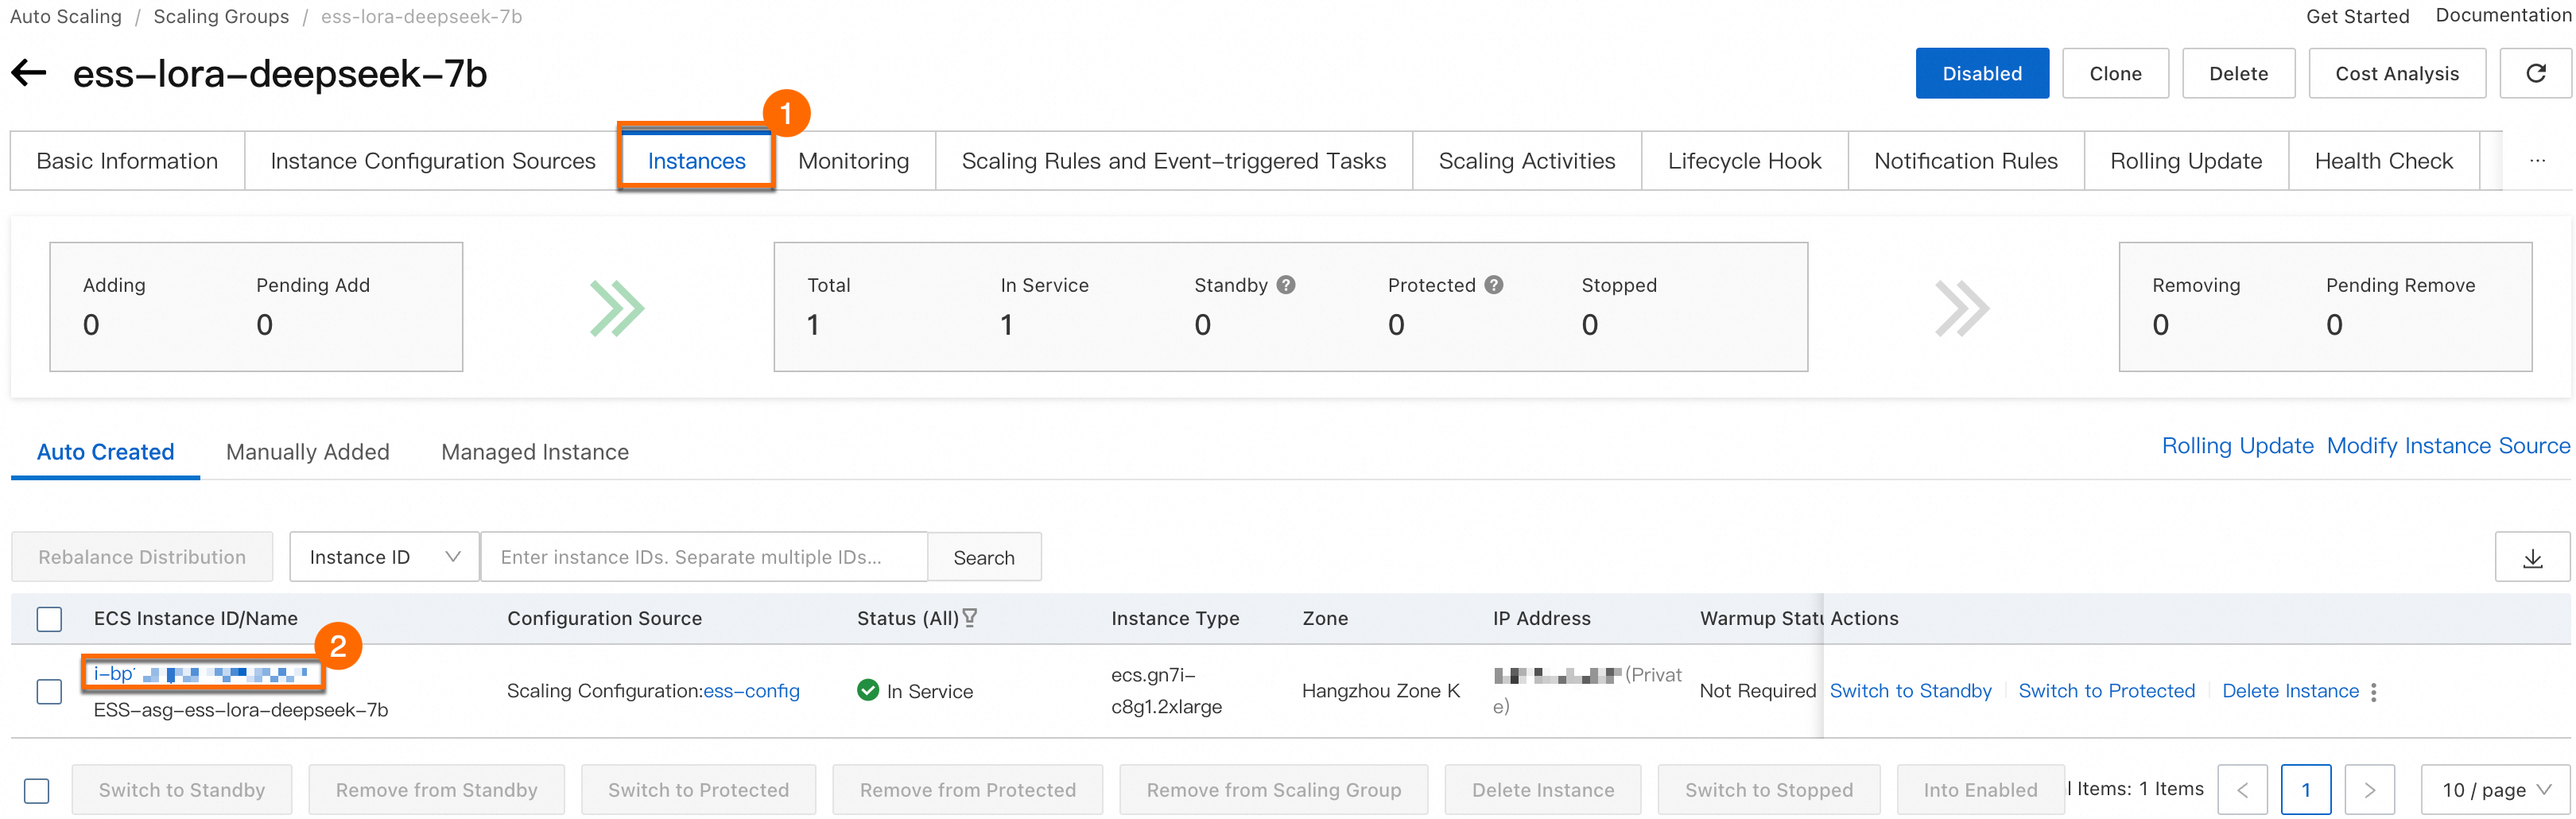This screenshot has width=2576, height=819.
Task: Click the download instance list icon
Action: coord(2532,558)
